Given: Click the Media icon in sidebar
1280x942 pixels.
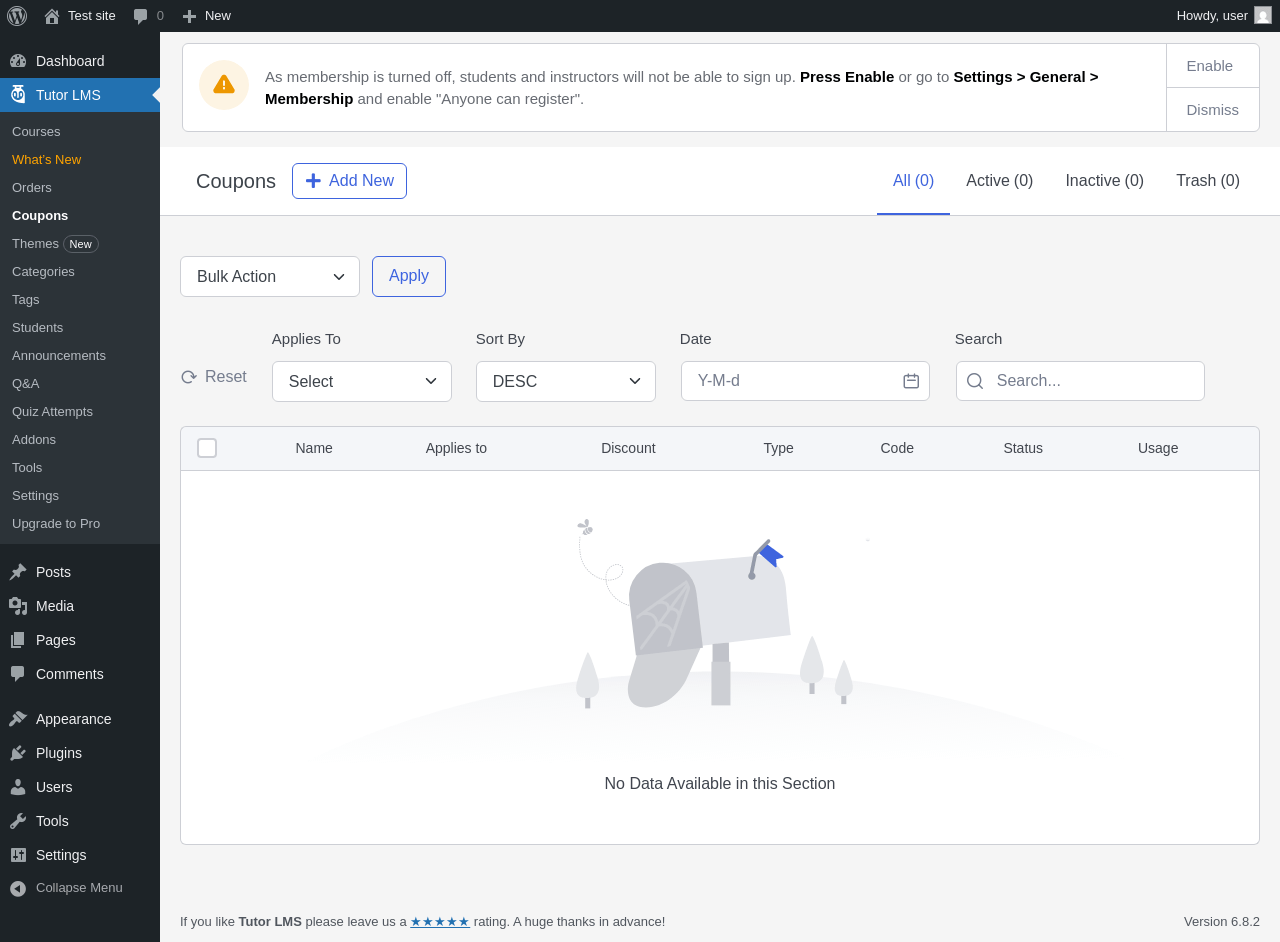Looking at the screenshot, I should click(18, 606).
